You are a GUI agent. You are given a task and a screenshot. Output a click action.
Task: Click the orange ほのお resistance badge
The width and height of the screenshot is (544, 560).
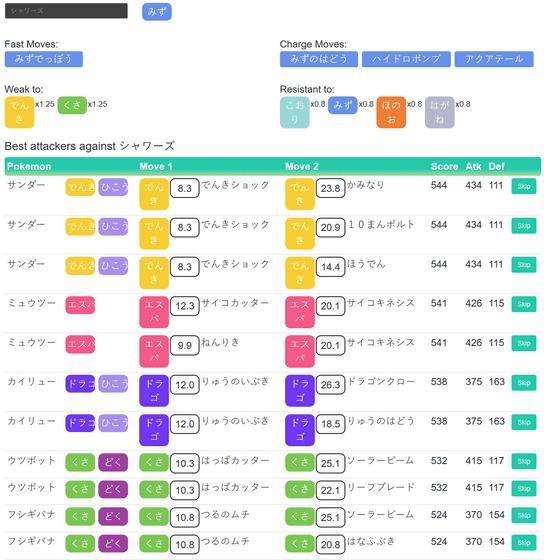tap(391, 112)
